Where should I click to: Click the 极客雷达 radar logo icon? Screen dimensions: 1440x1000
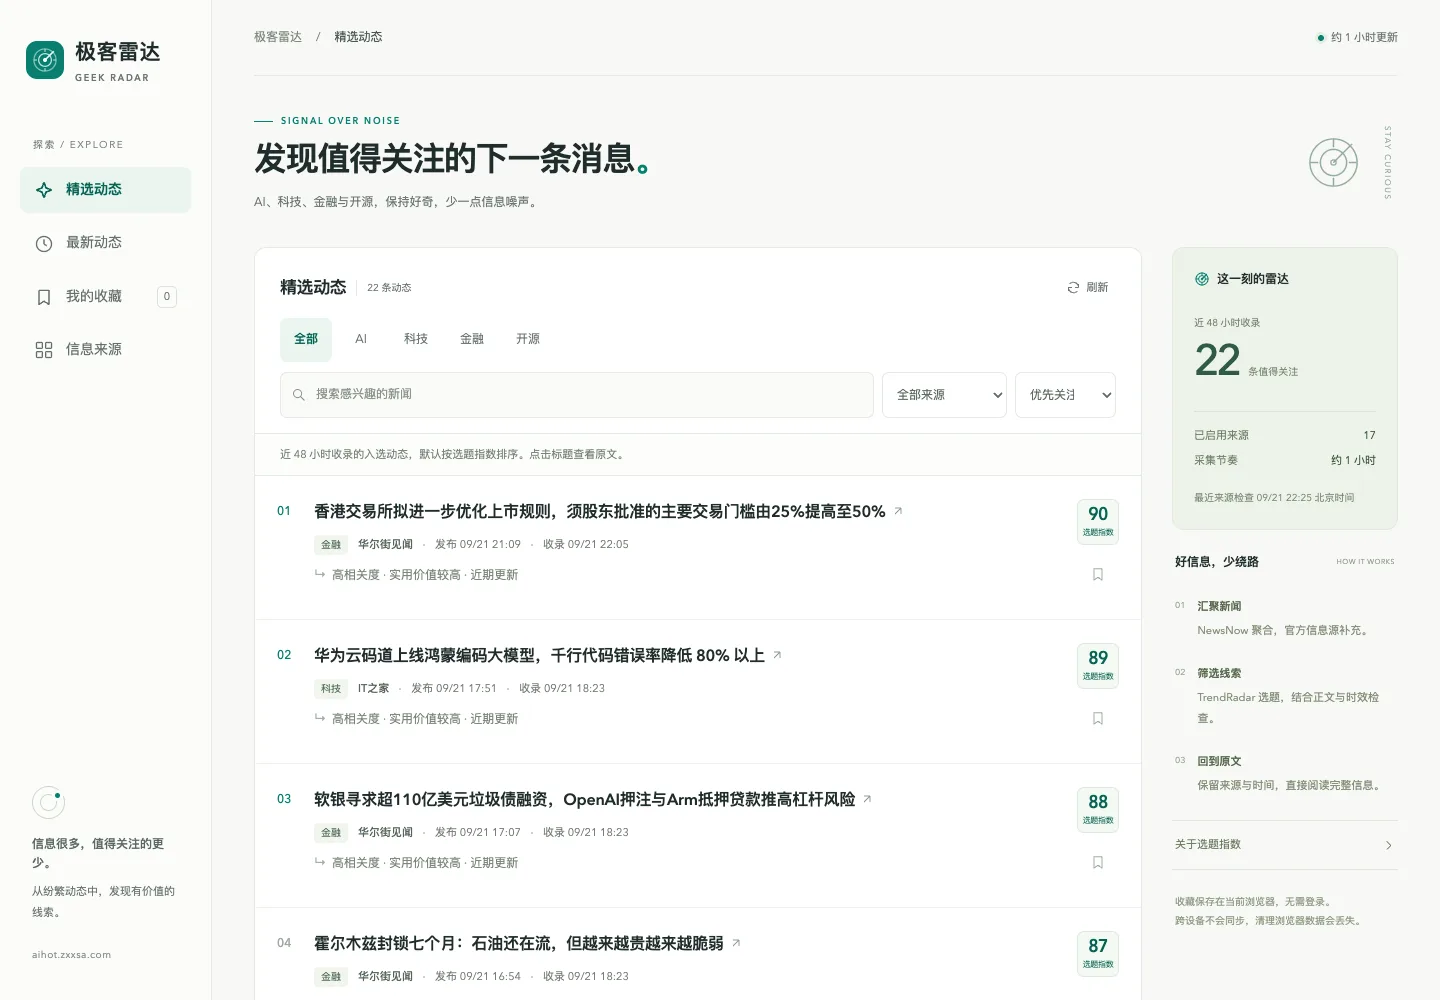tap(44, 60)
